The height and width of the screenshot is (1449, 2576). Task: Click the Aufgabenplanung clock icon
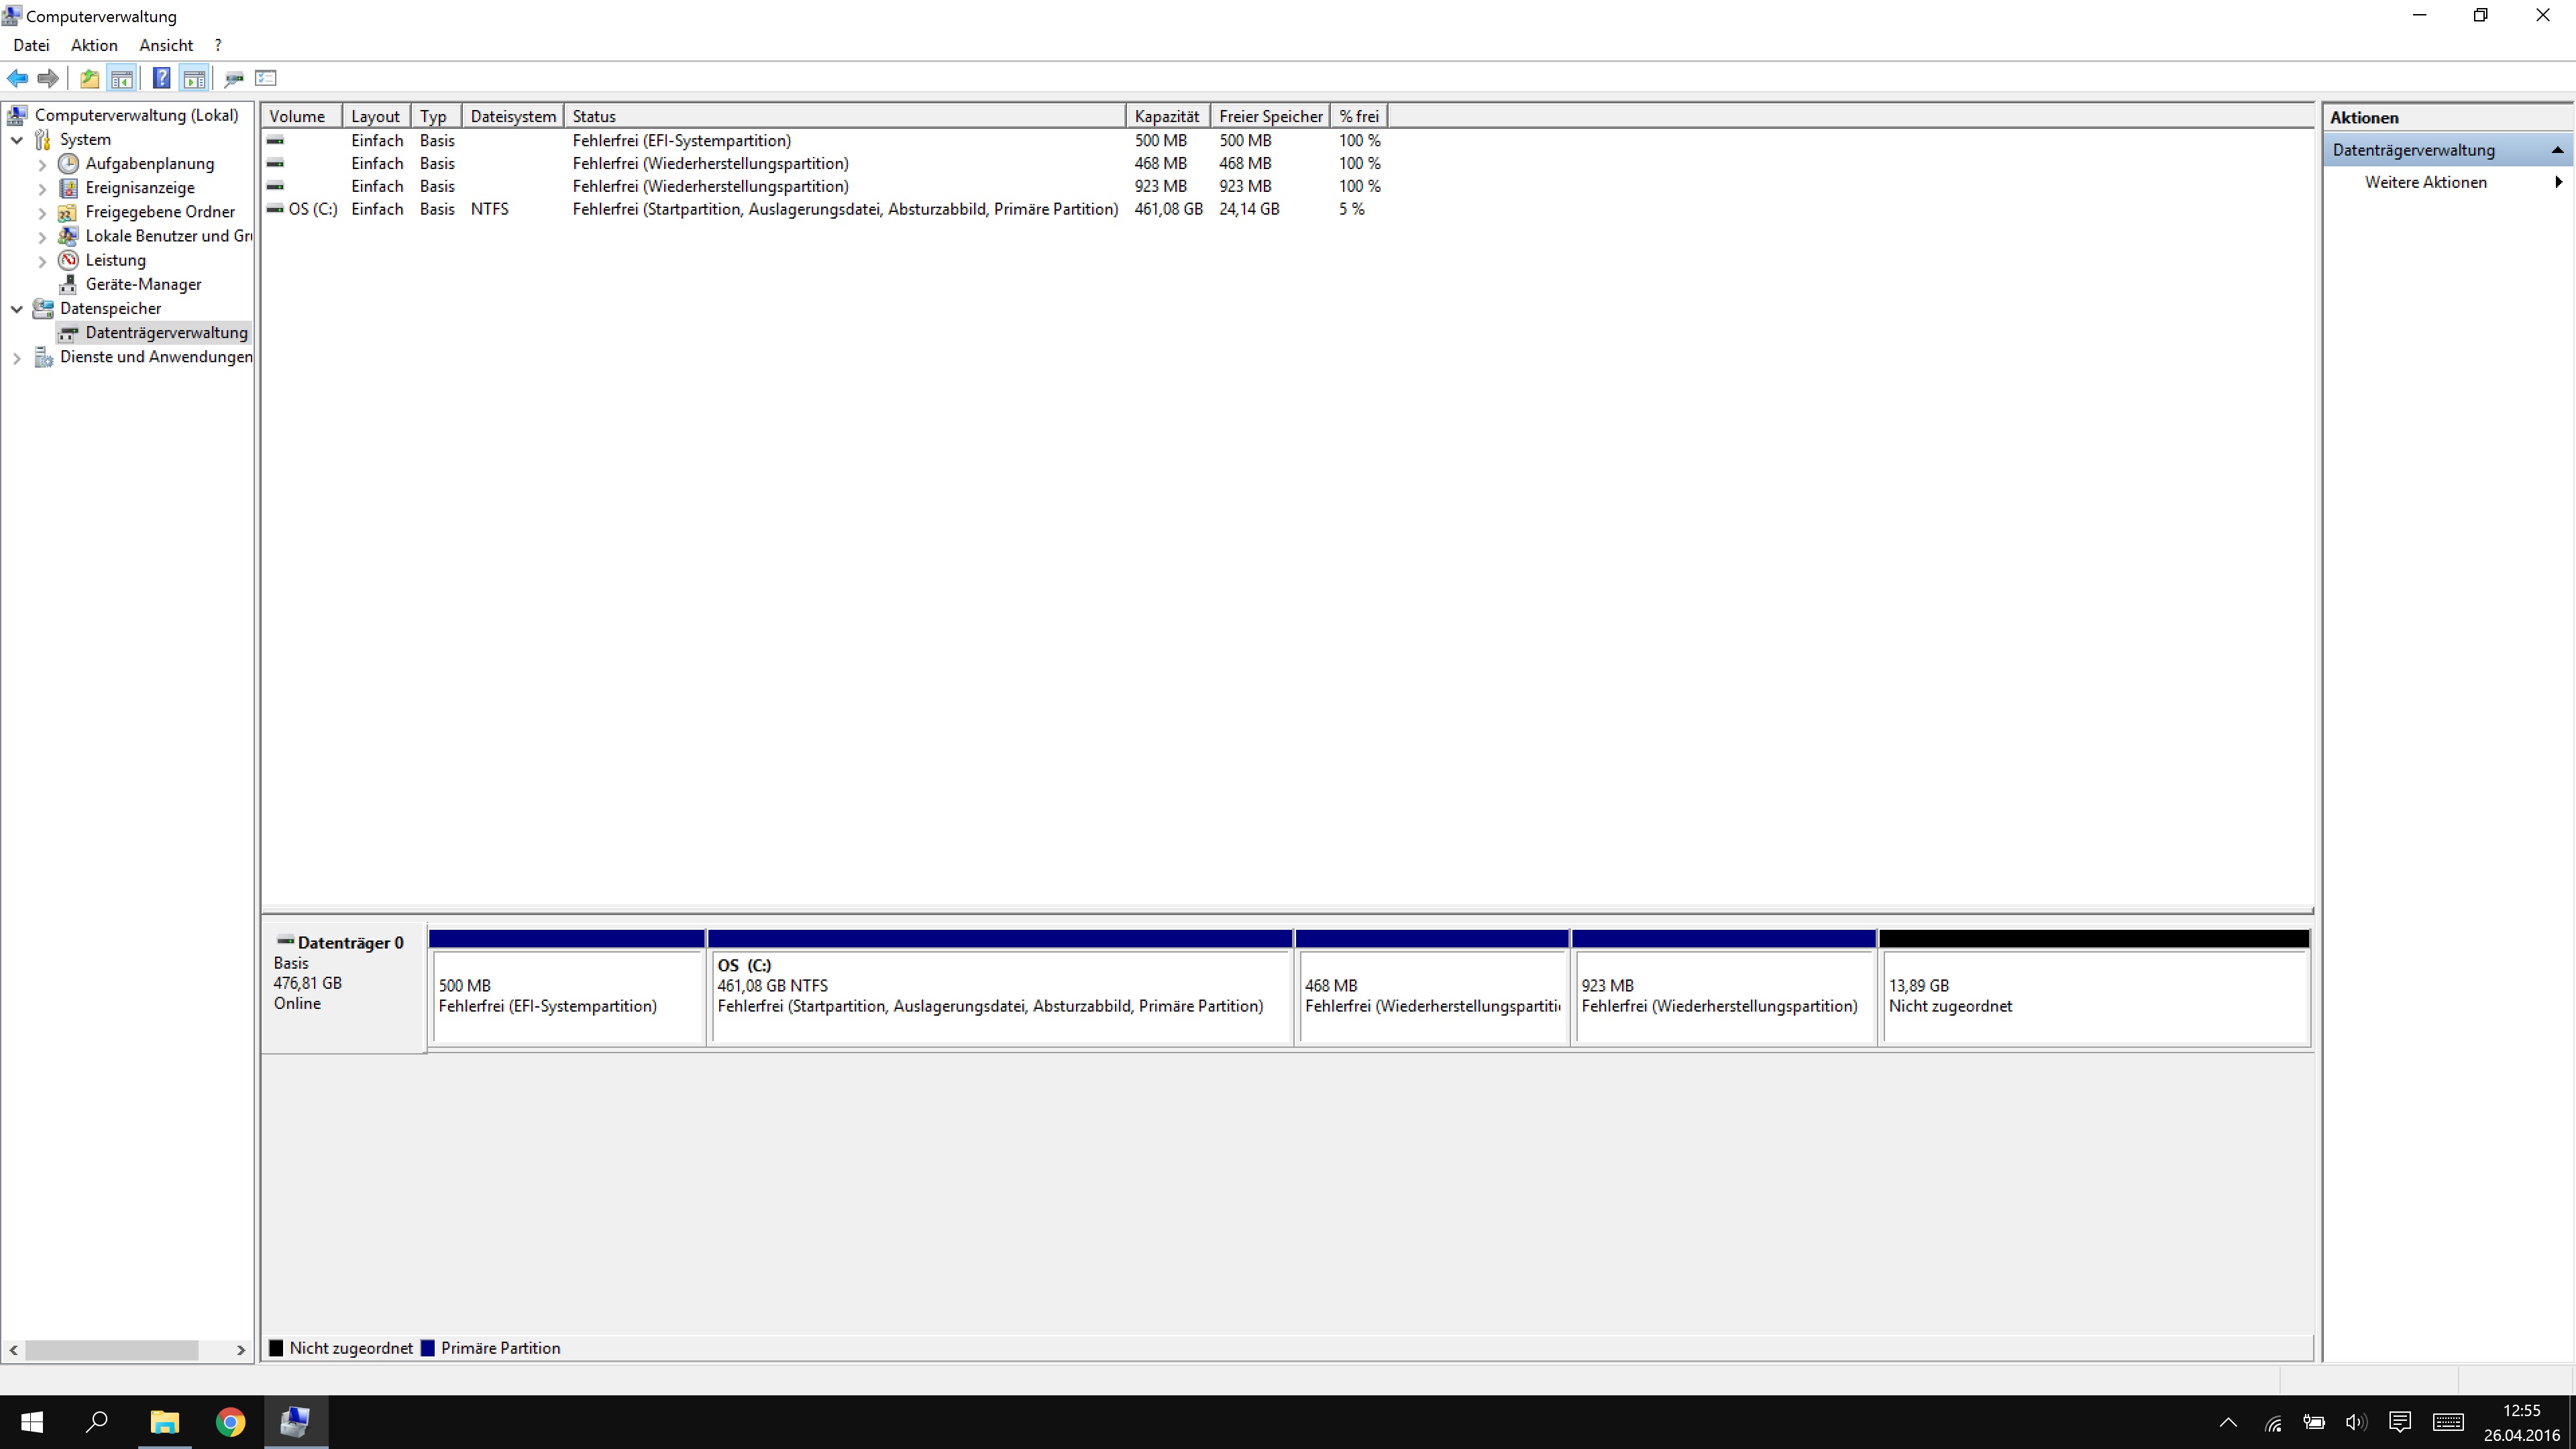click(x=68, y=163)
